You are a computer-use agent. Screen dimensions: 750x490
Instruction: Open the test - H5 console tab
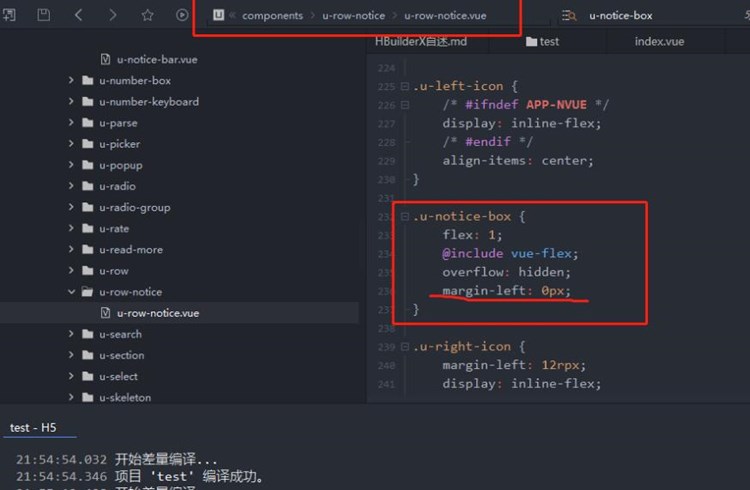pyautogui.click(x=33, y=427)
